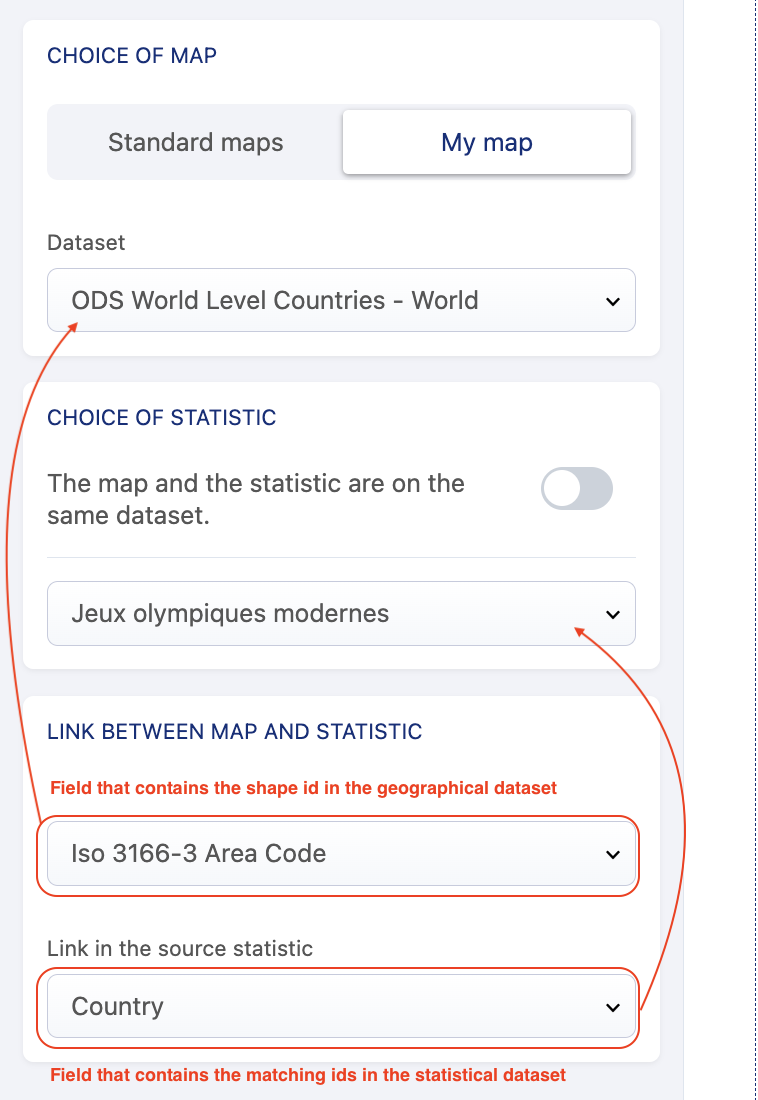The image size is (758, 1100).
Task: Click the 'Link in the source statistic' label
Action: [x=180, y=948]
